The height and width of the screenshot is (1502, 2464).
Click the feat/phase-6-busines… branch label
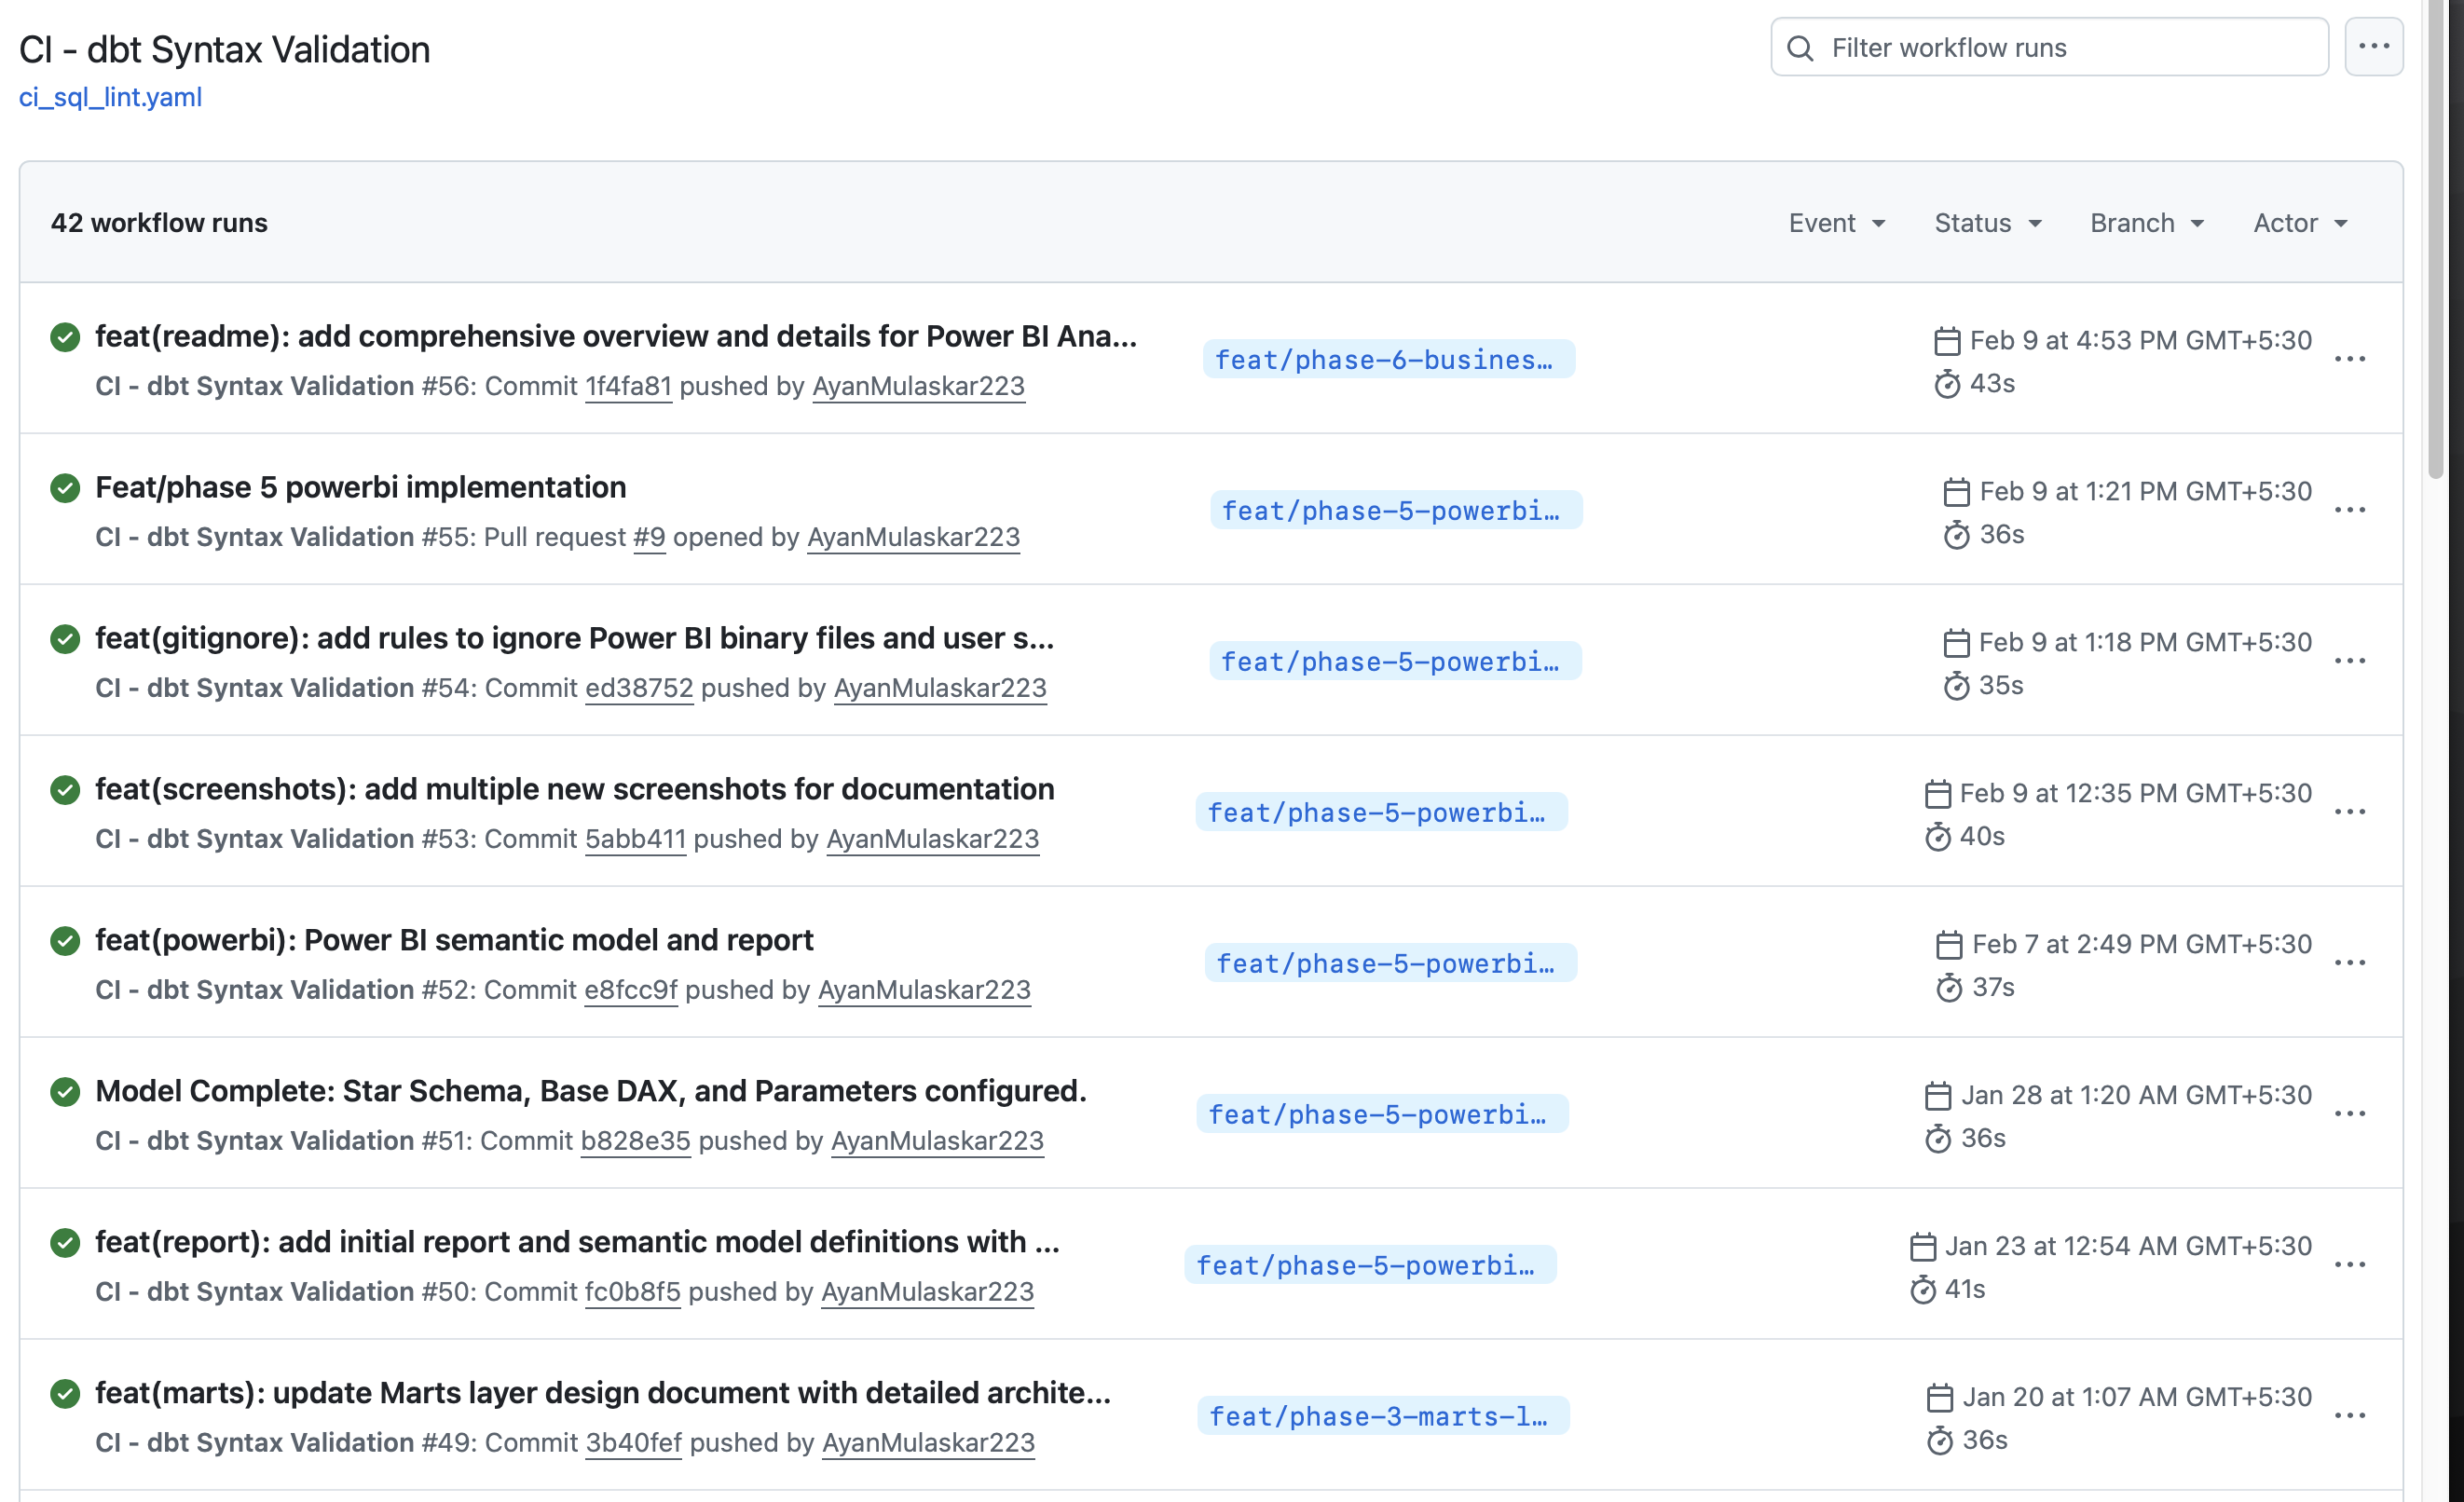pos(1388,360)
